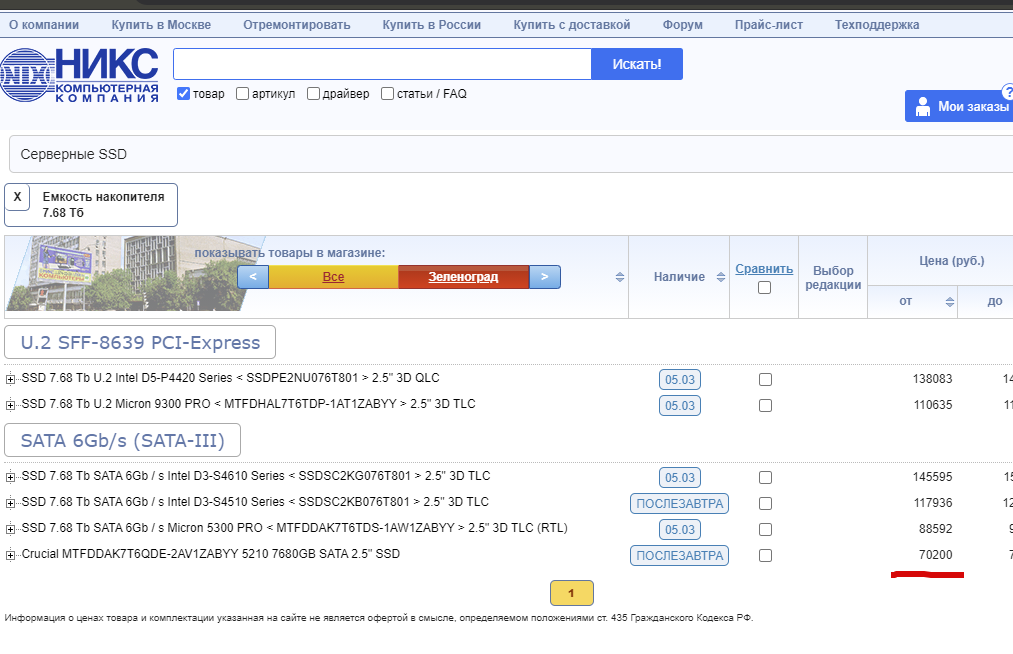Remove the 7.68 Тб capacity filter
Image resolution: width=1013 pixels, height=654 pixels.
(17, 197)
